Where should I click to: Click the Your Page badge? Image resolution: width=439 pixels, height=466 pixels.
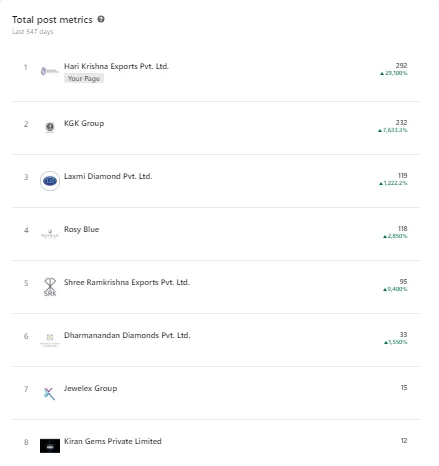84,79
